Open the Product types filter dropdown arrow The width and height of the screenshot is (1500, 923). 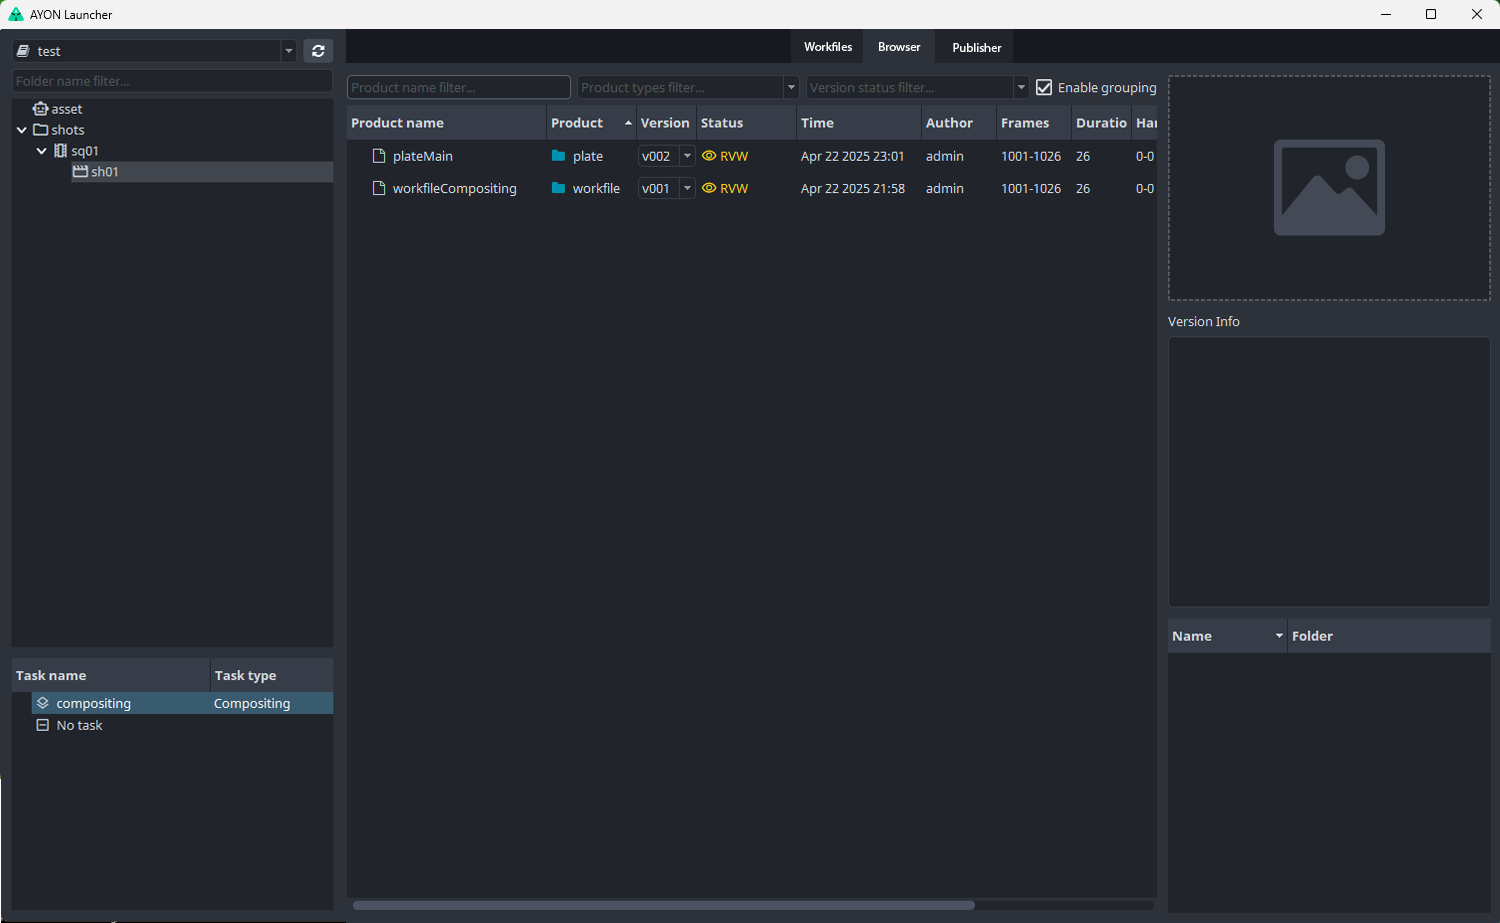[x=791, y=88]
